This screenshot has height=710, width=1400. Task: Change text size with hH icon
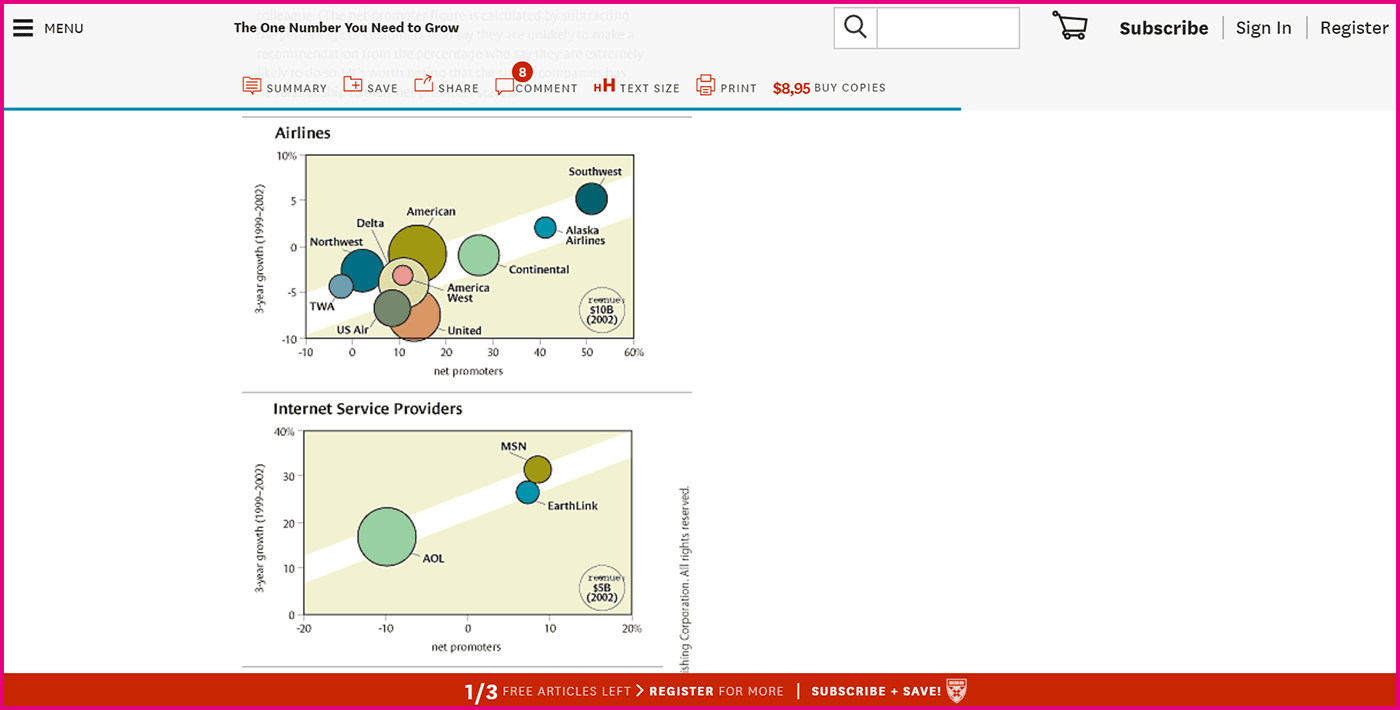(604, 87)
